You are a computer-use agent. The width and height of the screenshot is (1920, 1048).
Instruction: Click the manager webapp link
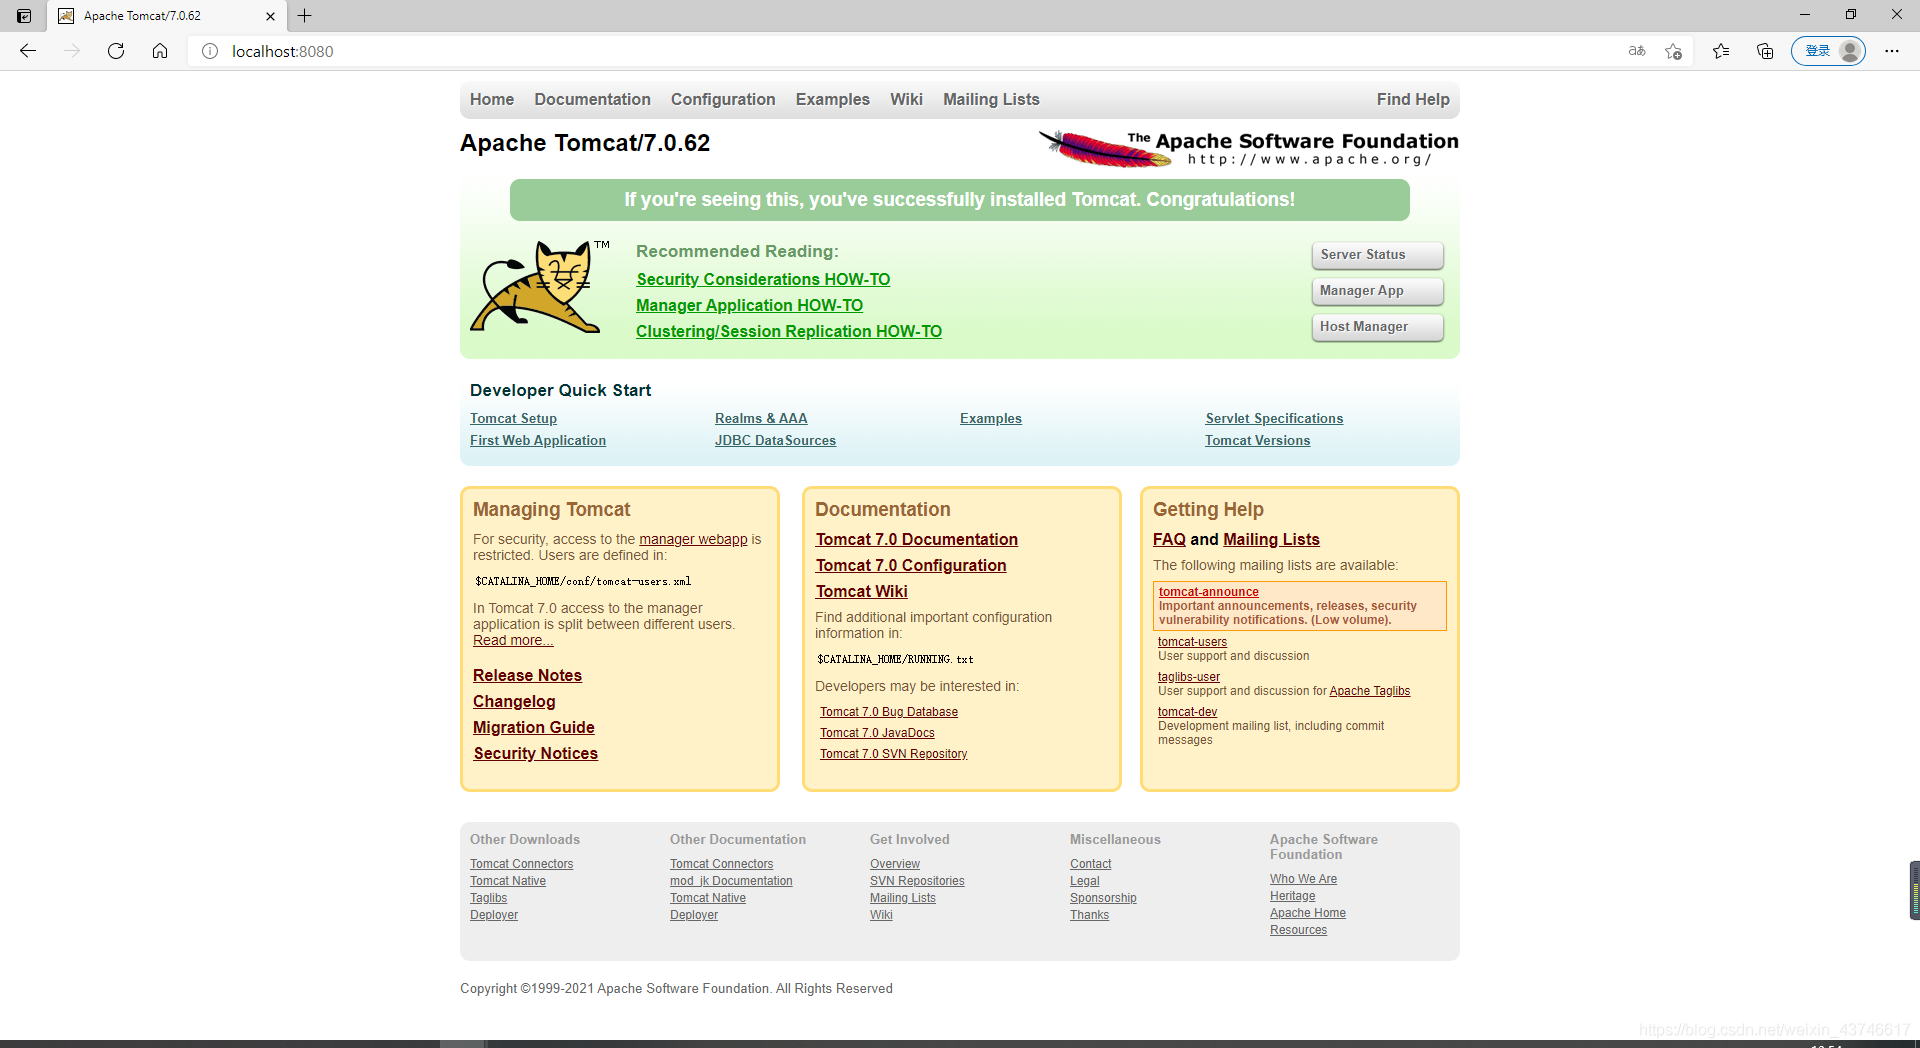[693, 539]
